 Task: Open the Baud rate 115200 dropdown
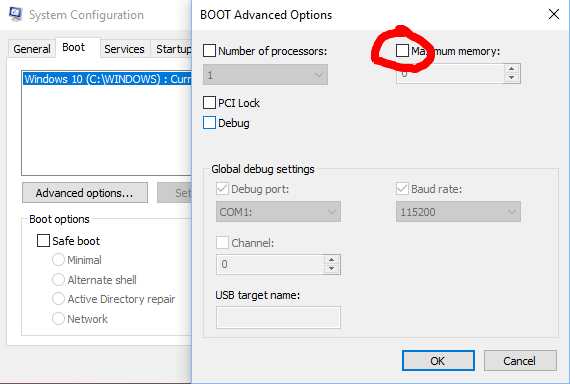click(458, 212)
